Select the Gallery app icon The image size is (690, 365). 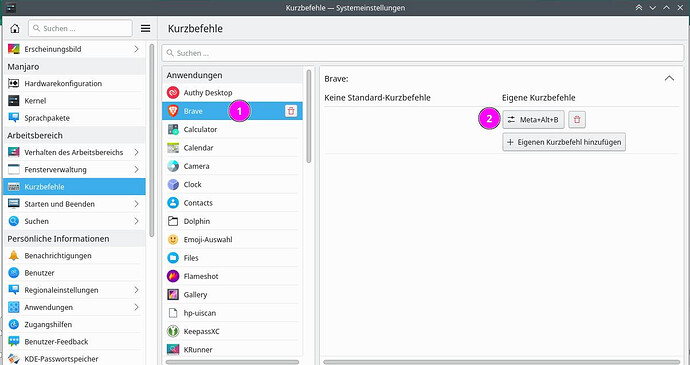tap(173, 295)
